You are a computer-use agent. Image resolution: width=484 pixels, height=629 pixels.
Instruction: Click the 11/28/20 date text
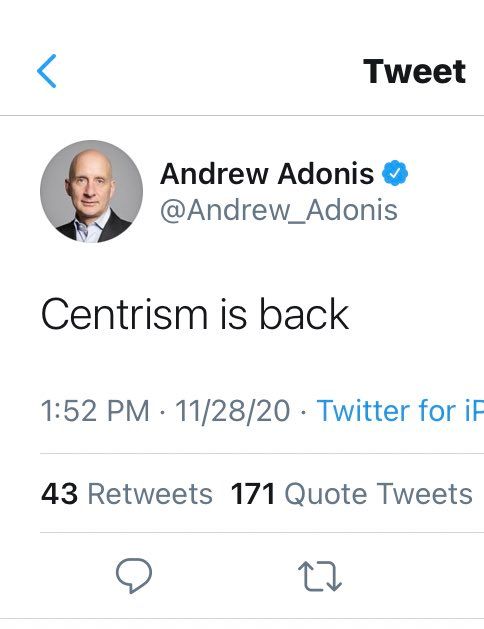click(233, 411)
